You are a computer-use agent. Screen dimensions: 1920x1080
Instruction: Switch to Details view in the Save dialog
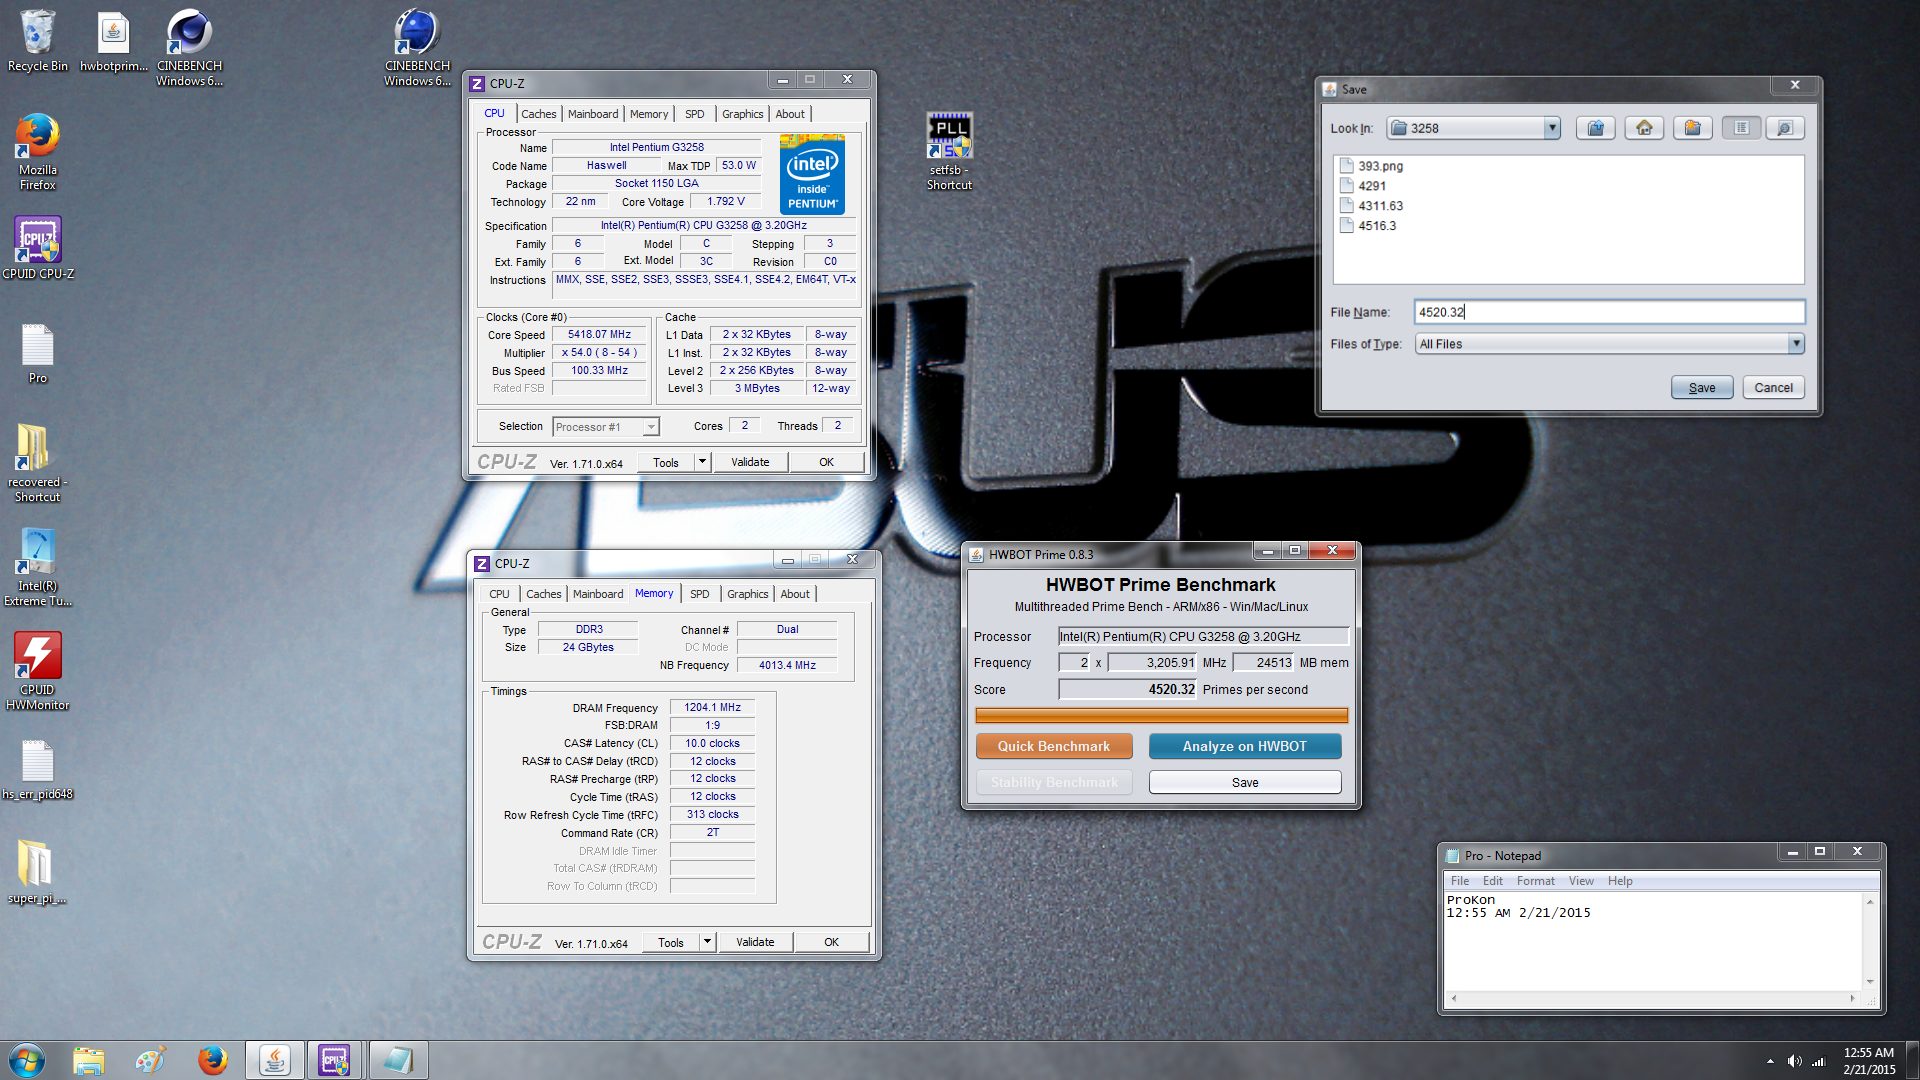[1785, 128]
